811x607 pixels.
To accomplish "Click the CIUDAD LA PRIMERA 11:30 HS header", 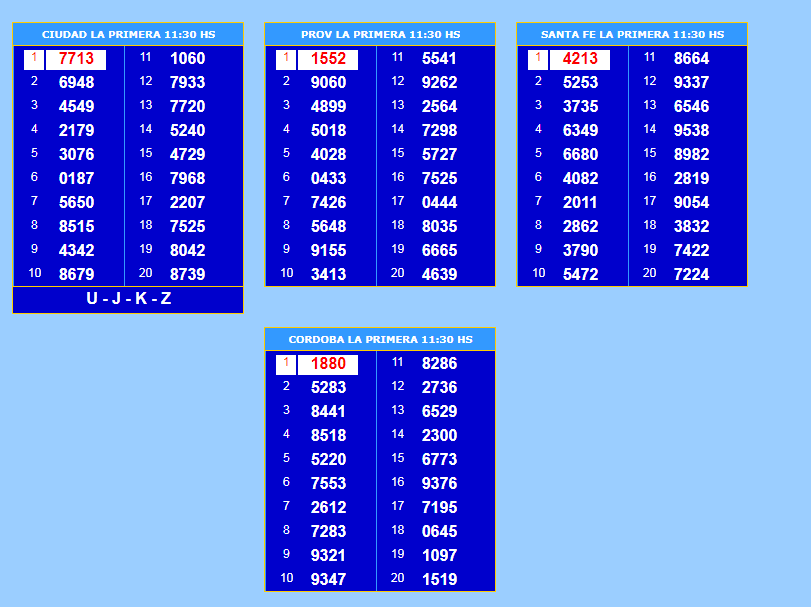I will point(128,34).
